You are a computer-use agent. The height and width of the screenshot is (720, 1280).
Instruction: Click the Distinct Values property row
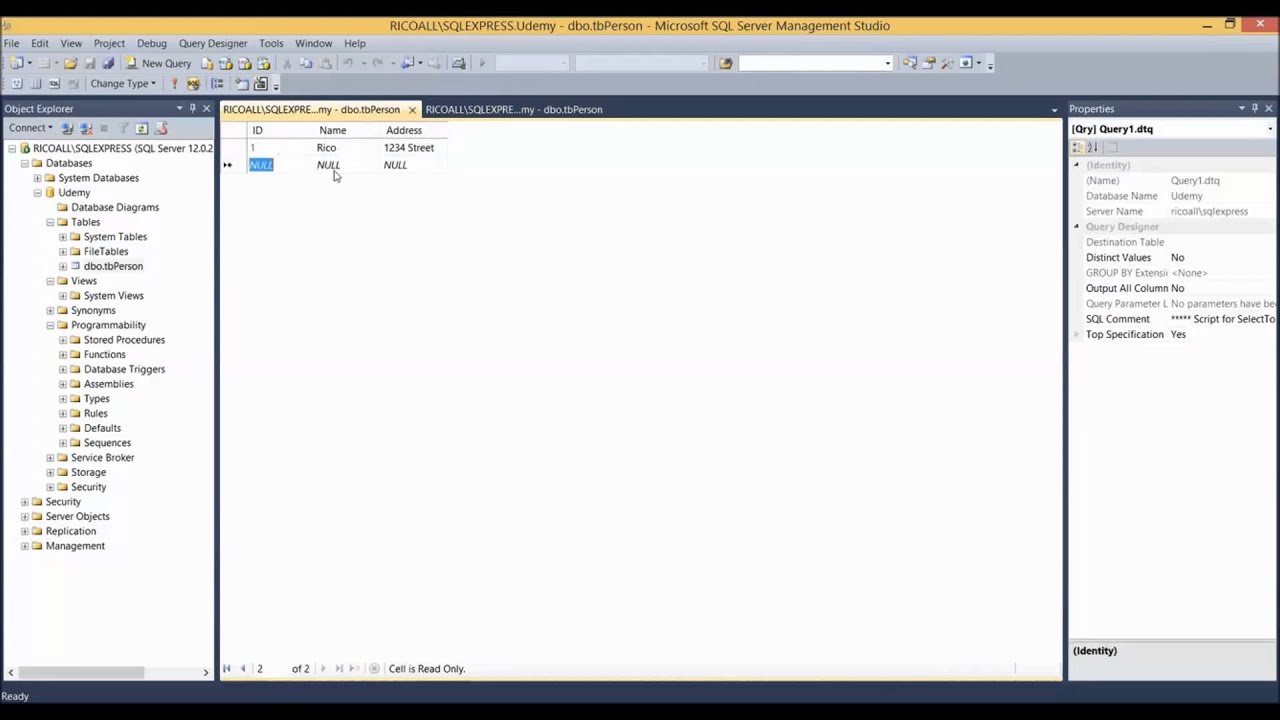(1177, 257)
